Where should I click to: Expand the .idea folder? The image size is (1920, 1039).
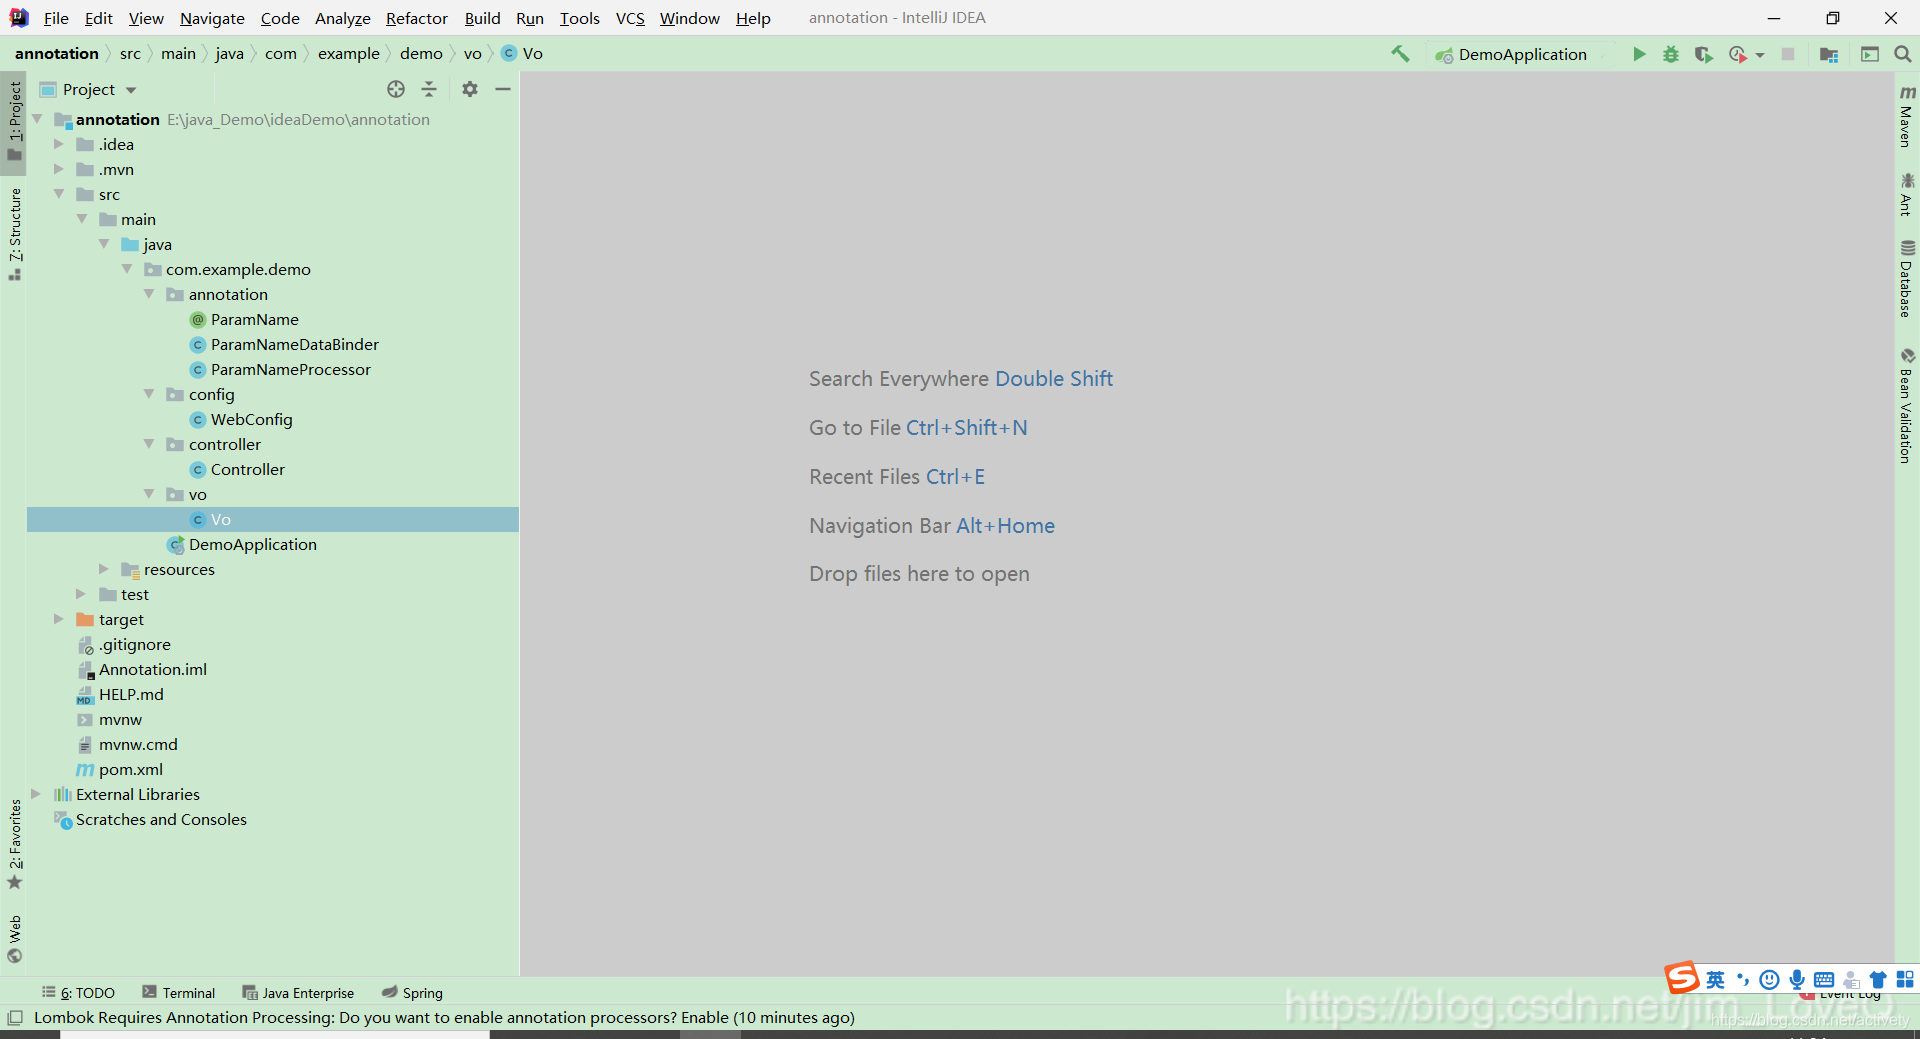pyautogui.click(x=59, y=144)
